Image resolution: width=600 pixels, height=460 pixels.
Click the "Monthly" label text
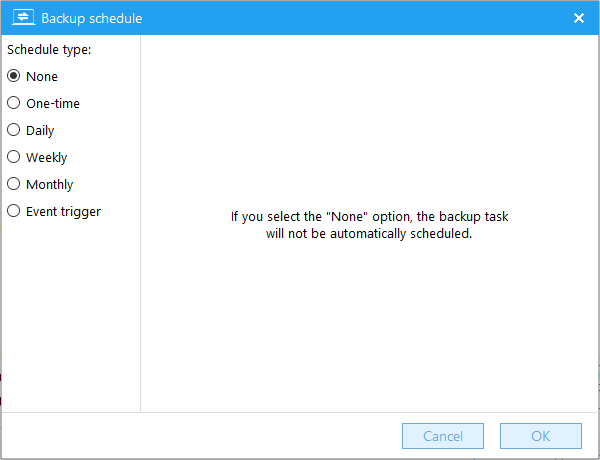click(x=49, y=184)
